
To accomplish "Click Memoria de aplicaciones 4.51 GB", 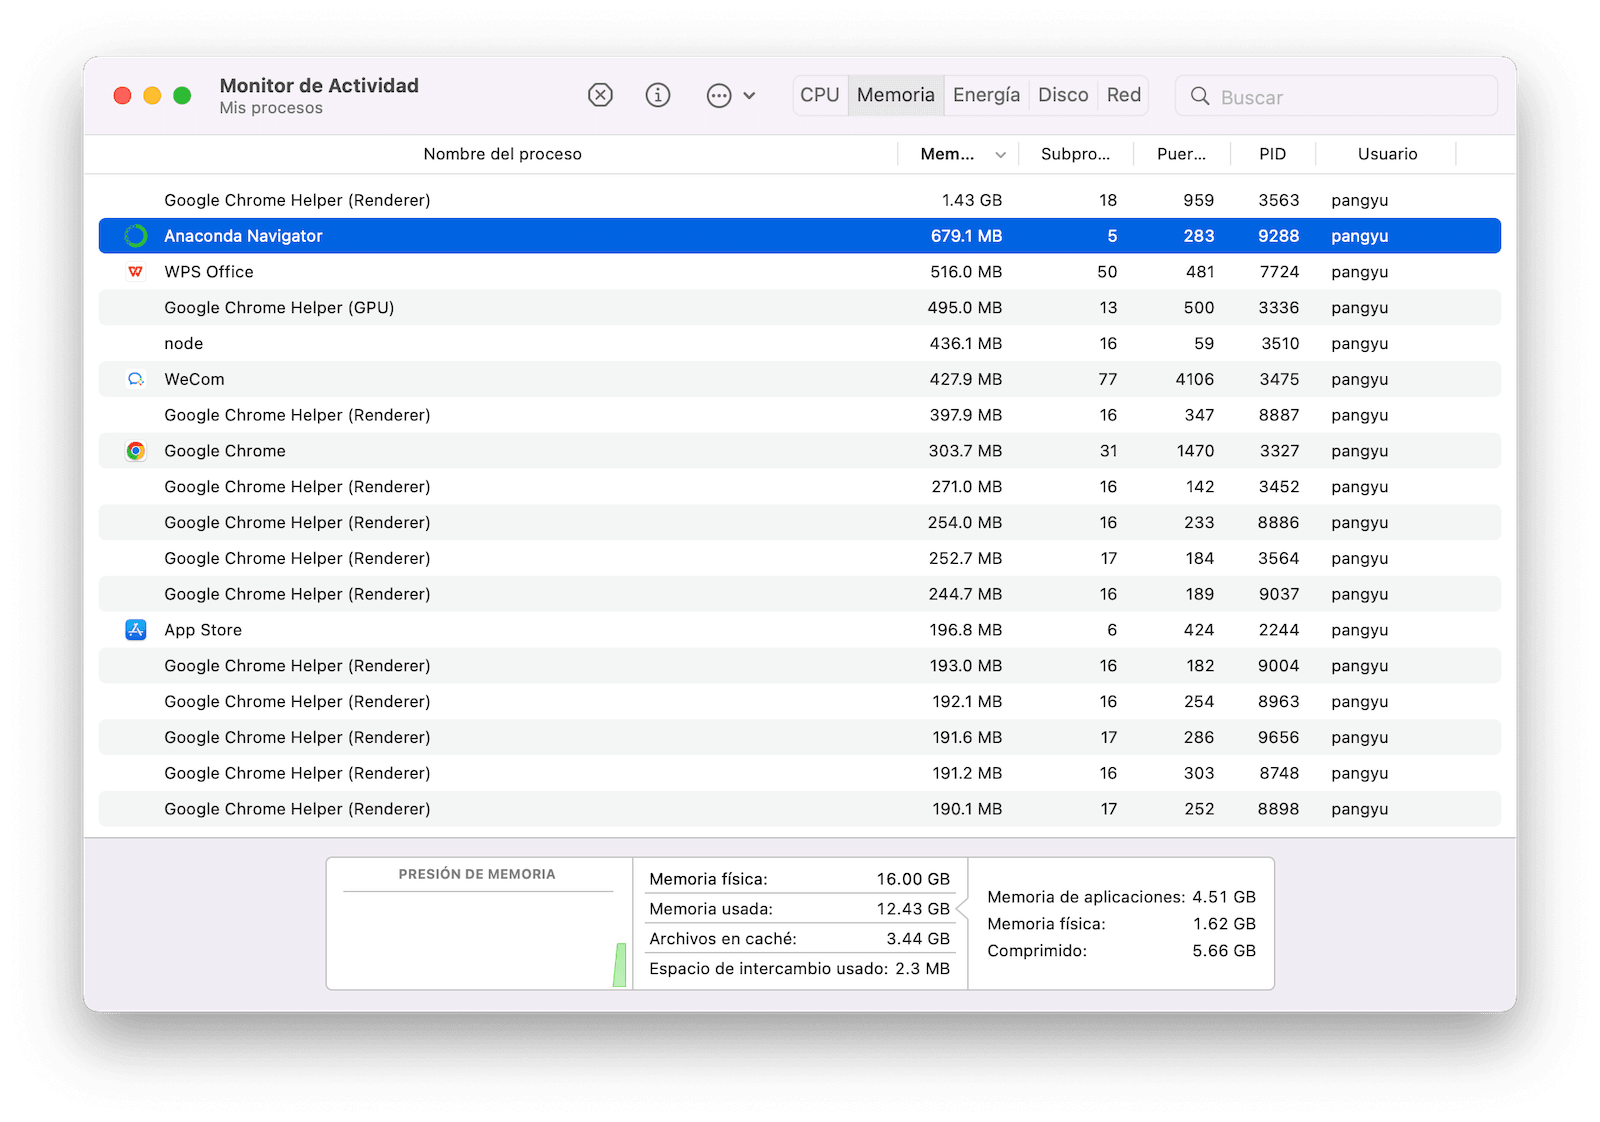I will [1121, 897].
